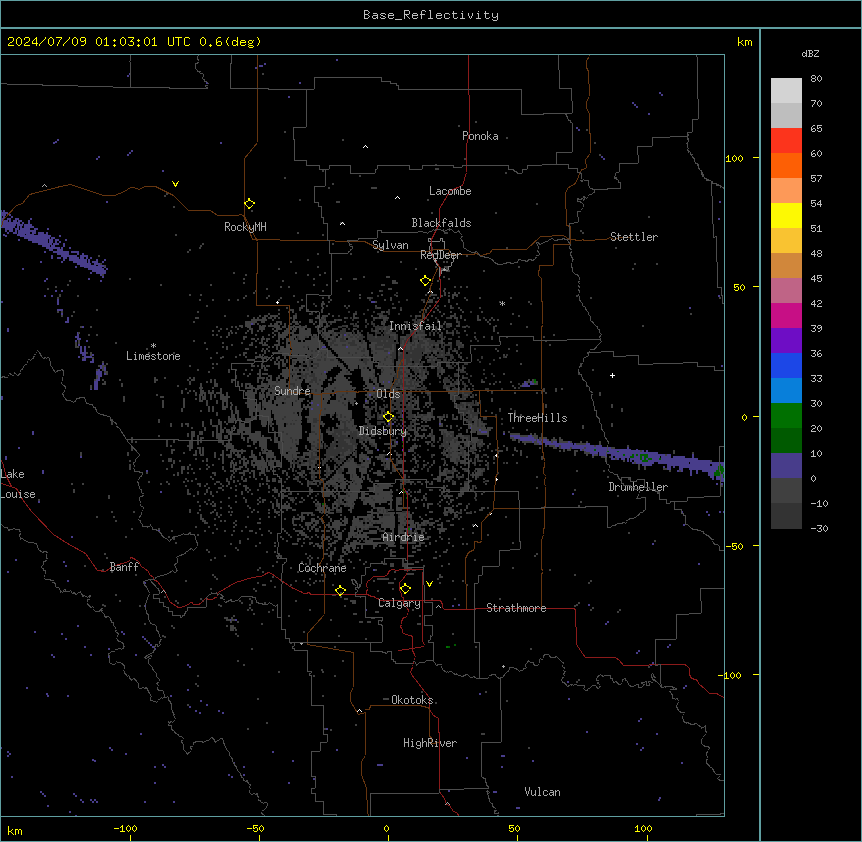Viewport: 862px width, 842px height.
Task: Click the HighRiver label
Action: tap(430, 743)
